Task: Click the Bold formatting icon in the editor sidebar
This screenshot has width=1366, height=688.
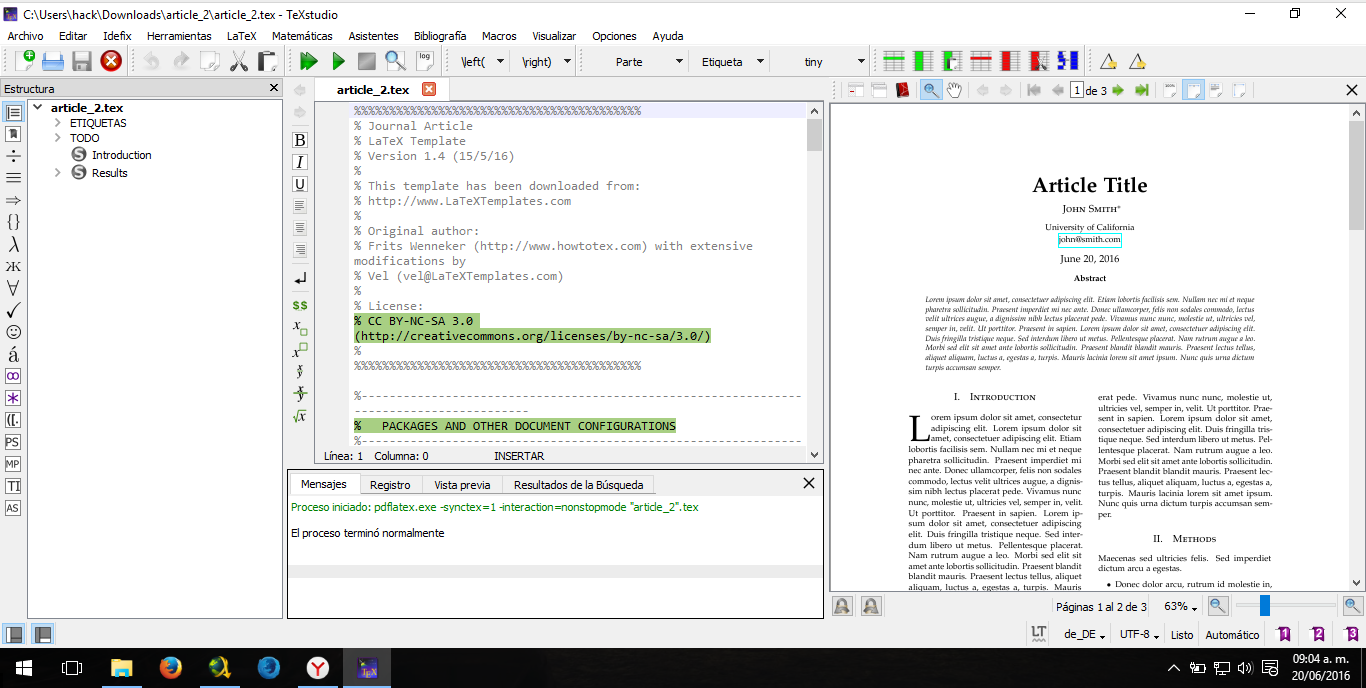Action: pos(300,140)
